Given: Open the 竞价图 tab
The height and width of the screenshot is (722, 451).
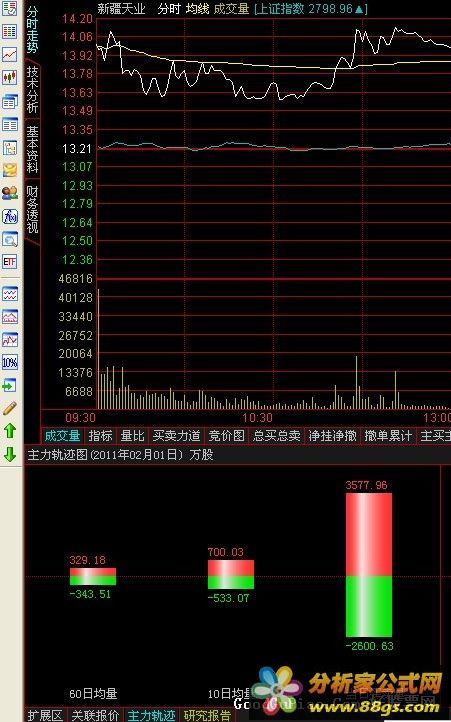Looking at the screenshot, I should click(226, 436).
